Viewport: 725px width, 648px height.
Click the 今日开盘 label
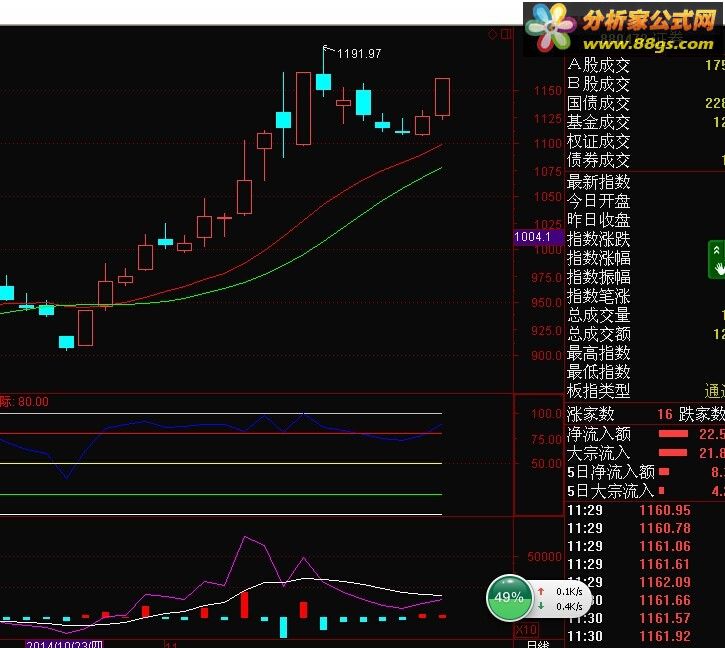click(598, 201)
